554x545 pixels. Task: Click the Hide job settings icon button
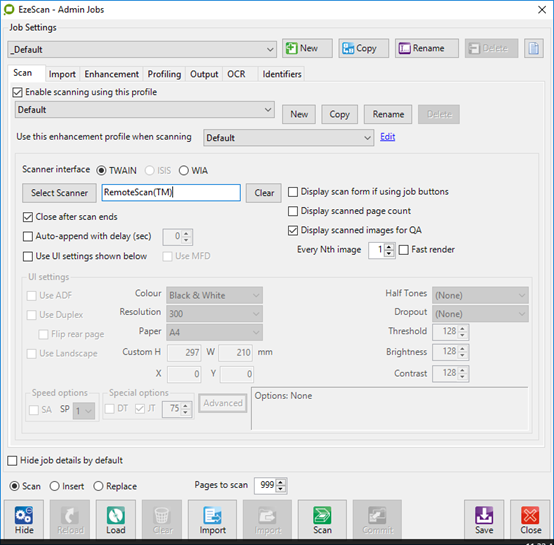point(24,519)
